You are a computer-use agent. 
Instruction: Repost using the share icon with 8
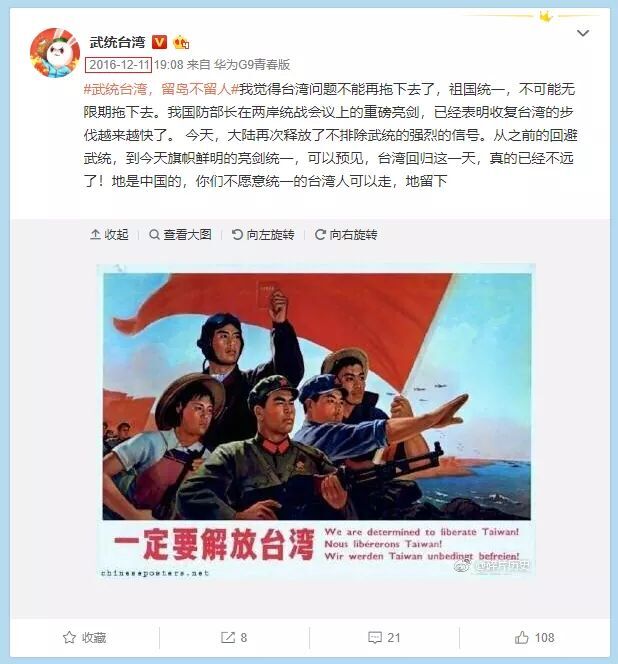coord(234,637)
